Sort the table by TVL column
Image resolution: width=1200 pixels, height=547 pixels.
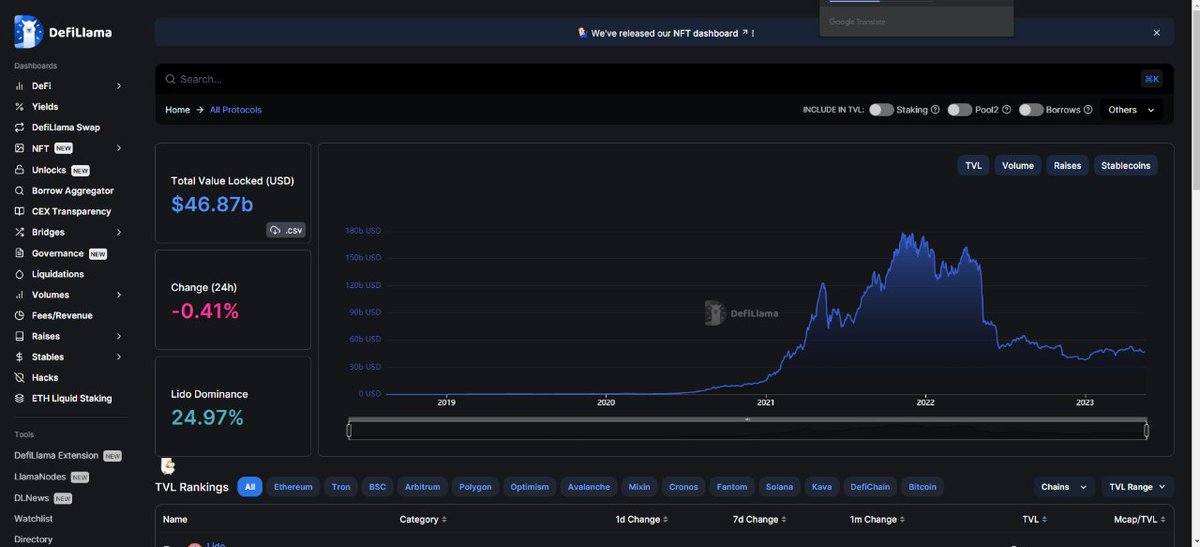(1033, 520)
